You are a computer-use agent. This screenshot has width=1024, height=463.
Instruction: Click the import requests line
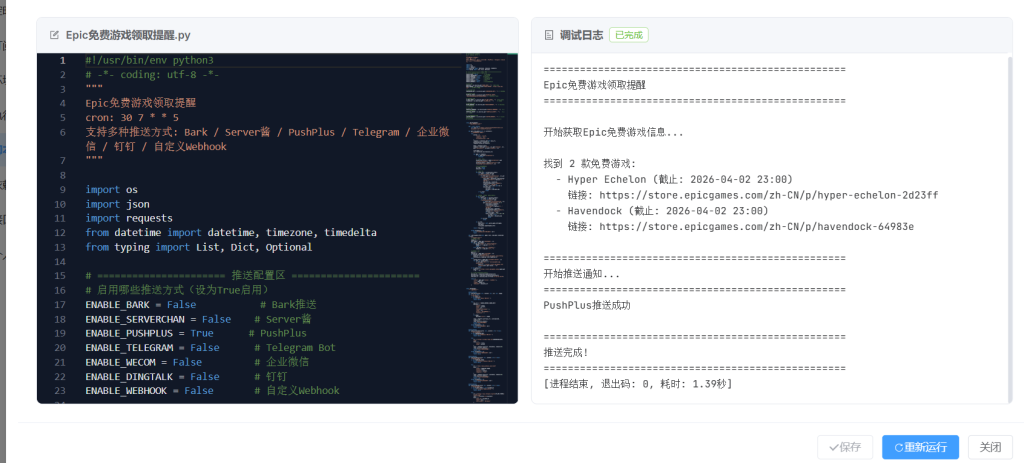129,219
